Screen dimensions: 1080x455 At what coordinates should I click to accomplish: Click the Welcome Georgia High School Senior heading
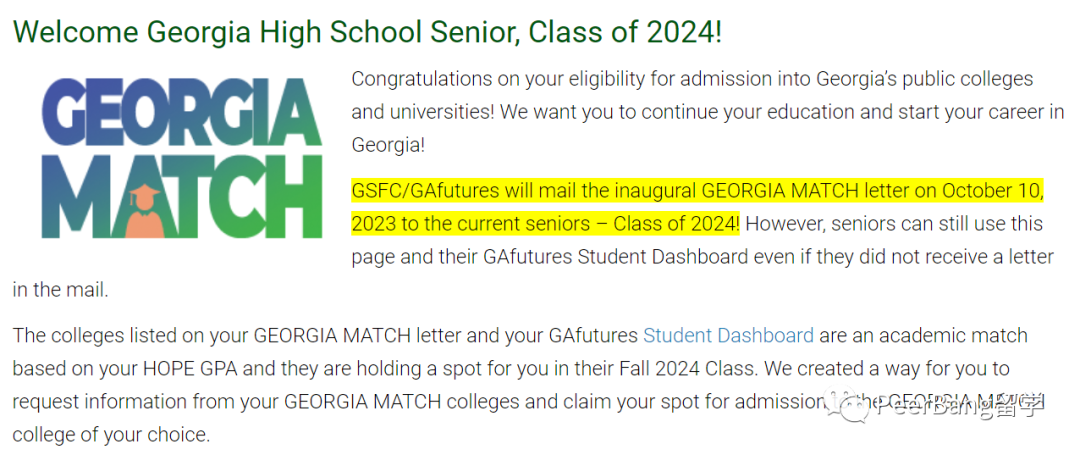(367, 32)
